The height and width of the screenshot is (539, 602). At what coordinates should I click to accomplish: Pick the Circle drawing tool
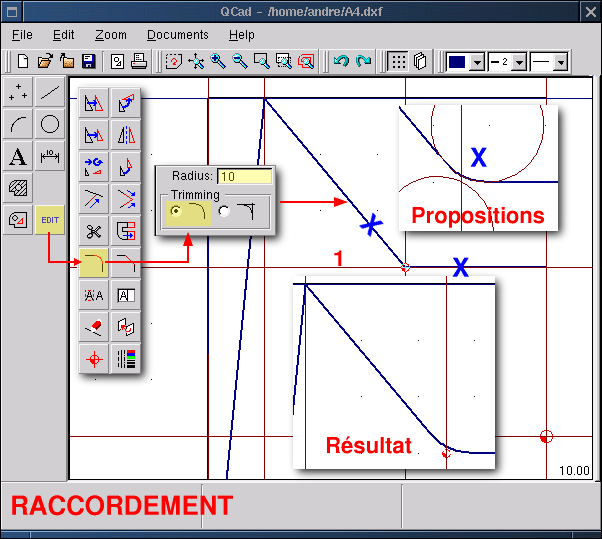(x=50, y=125)
